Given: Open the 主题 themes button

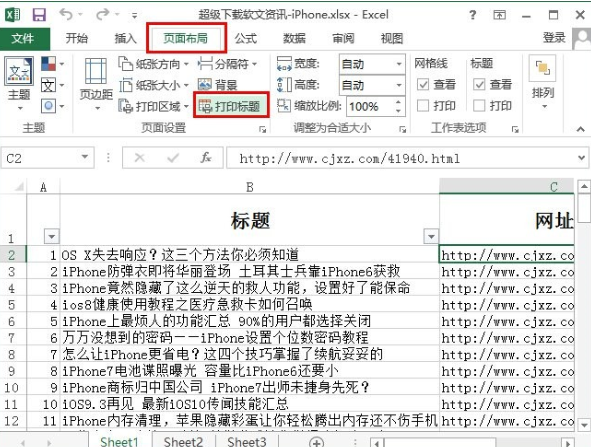Looking at the screenshot, I should (x=19, y=83).
